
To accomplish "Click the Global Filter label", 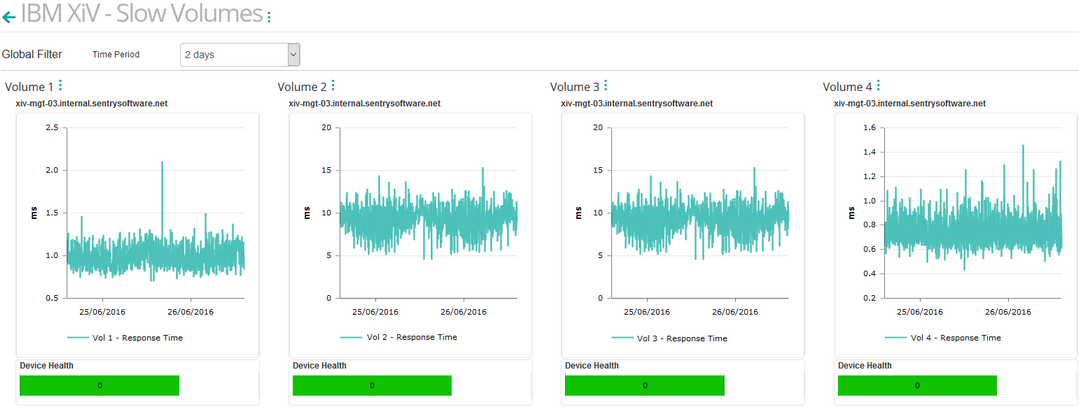I will point(32,54).
